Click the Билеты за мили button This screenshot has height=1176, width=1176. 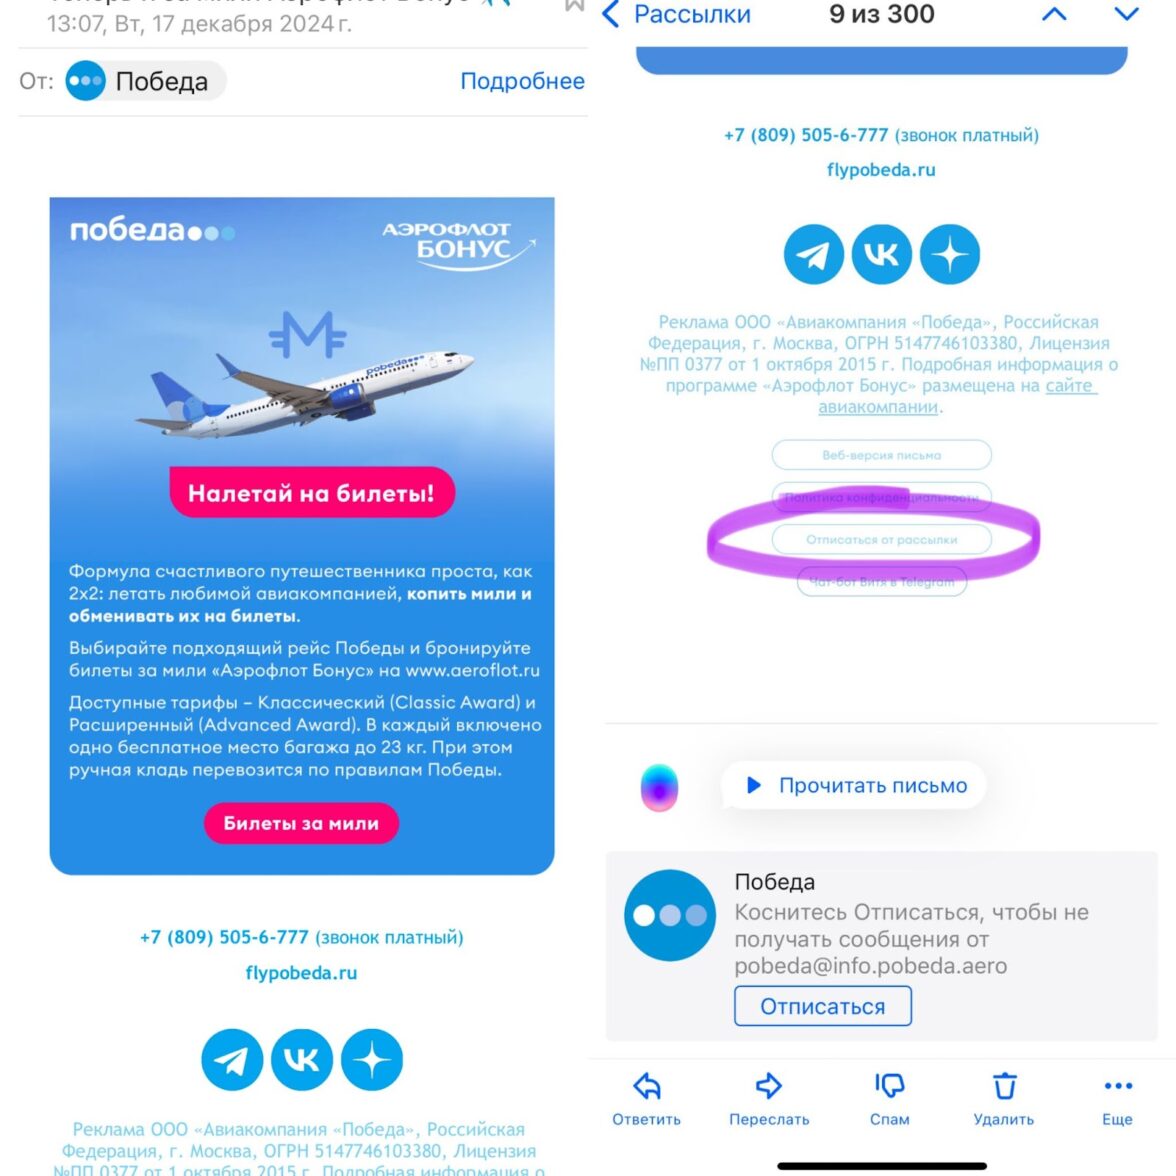302,823
